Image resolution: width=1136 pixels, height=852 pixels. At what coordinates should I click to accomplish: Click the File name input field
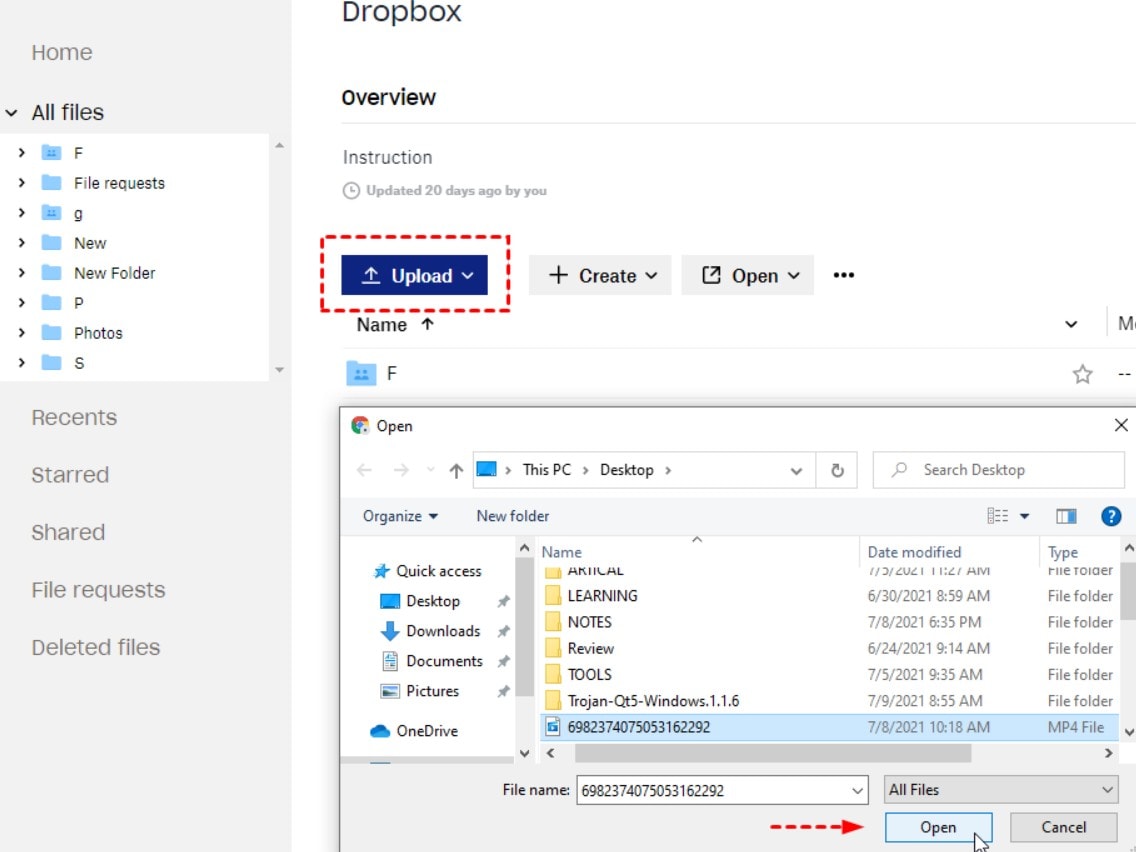[x=722, y=790]
